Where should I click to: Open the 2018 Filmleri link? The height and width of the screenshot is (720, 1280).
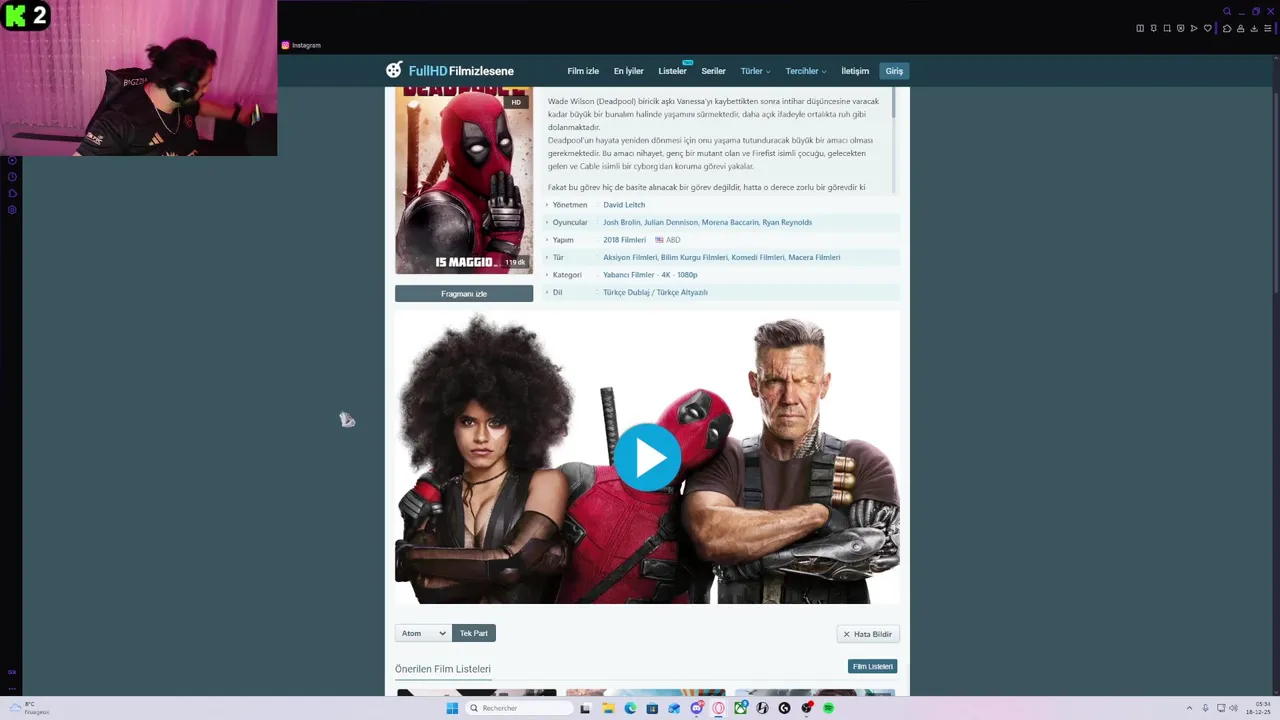tap(624, 240)
